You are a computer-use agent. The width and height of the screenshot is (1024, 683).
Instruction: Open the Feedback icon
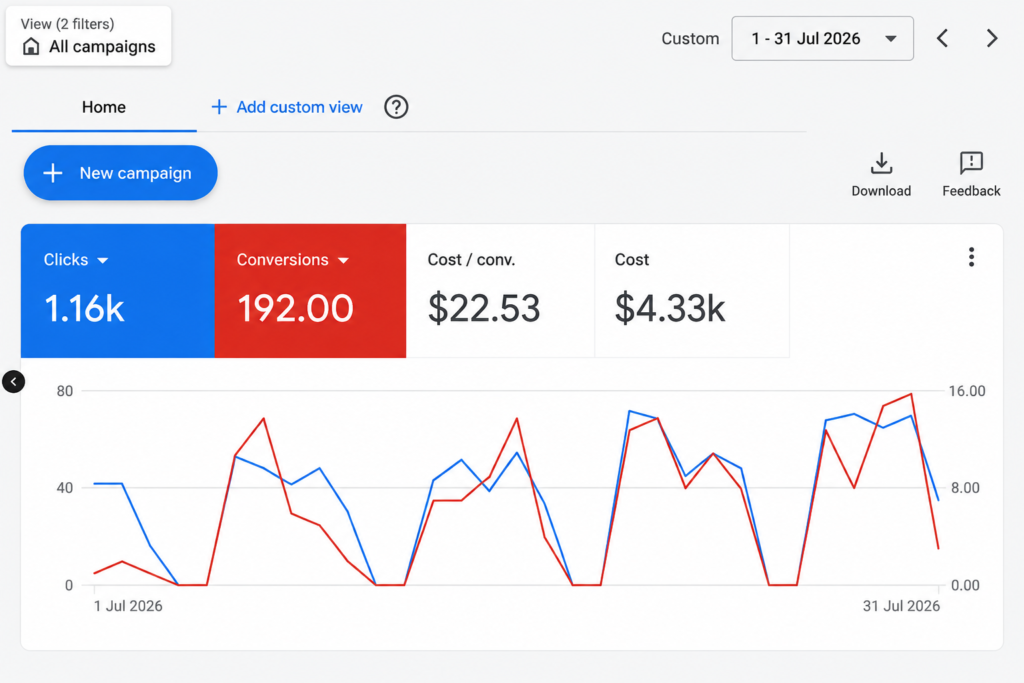click(971, 163)
